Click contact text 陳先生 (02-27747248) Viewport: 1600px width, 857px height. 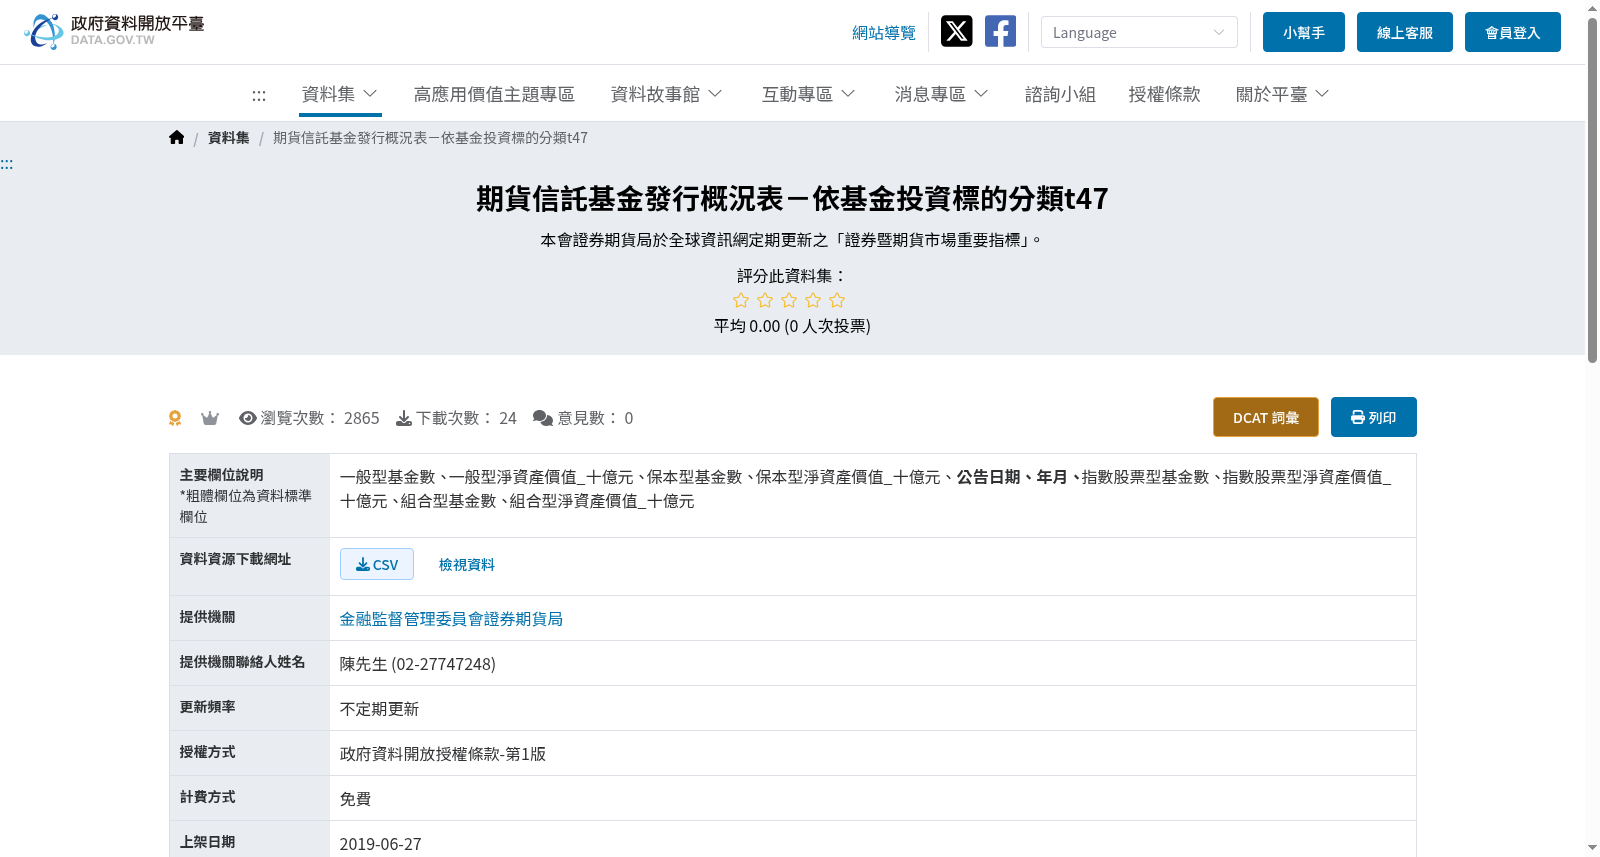(x=418, y=664)
